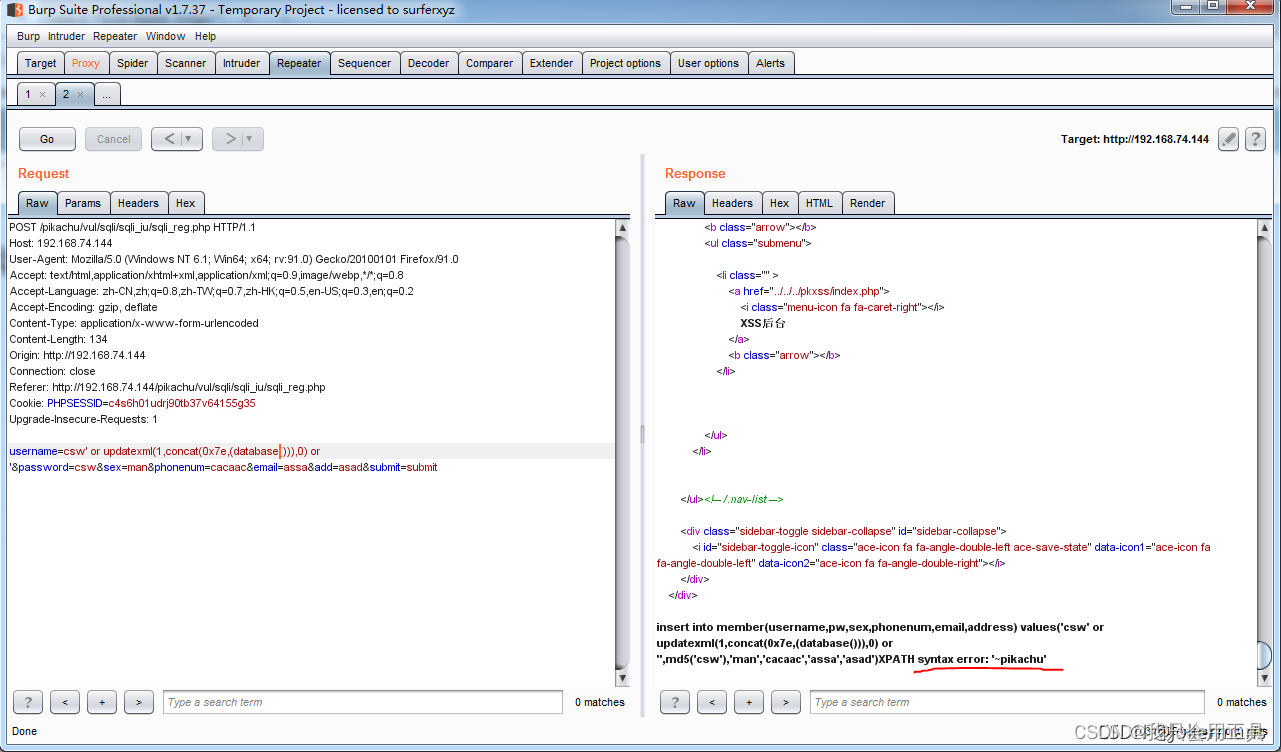Go to previous match in the response search
Image resolution: width=1281 pixels, height=752 pixels.
coord(712,702)
